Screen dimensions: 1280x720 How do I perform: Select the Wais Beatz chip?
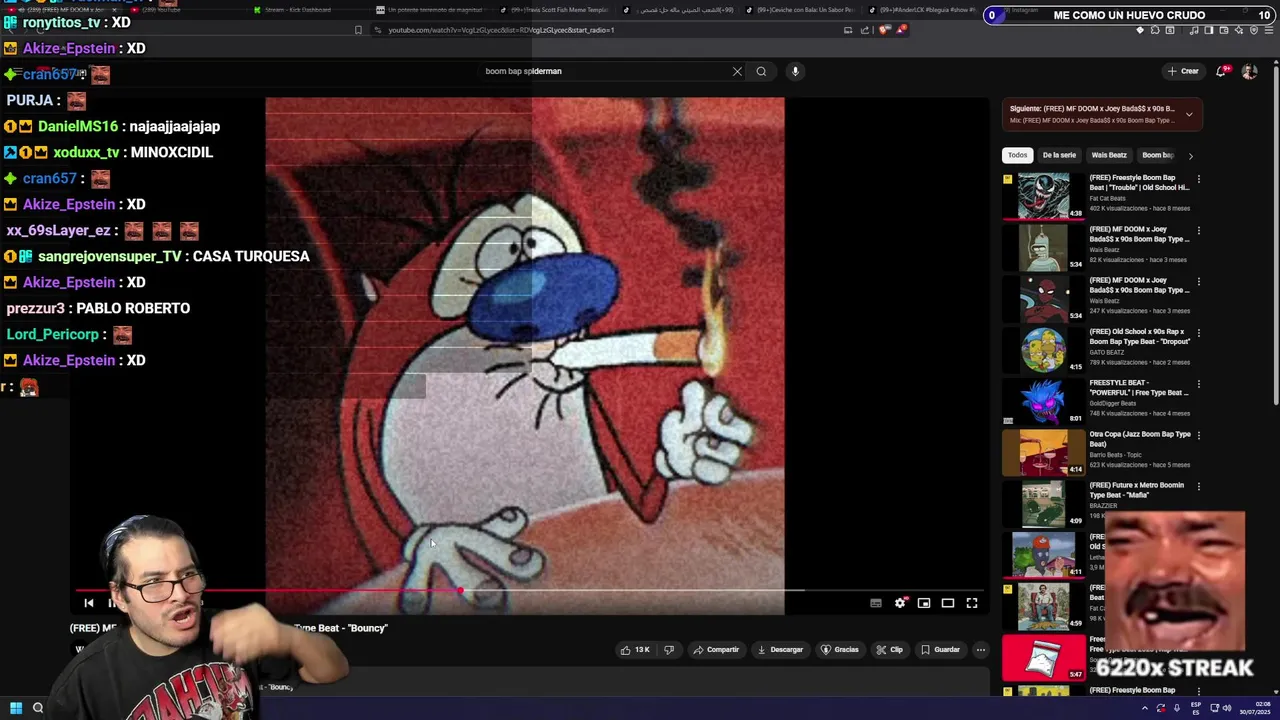coord(1109,155)
